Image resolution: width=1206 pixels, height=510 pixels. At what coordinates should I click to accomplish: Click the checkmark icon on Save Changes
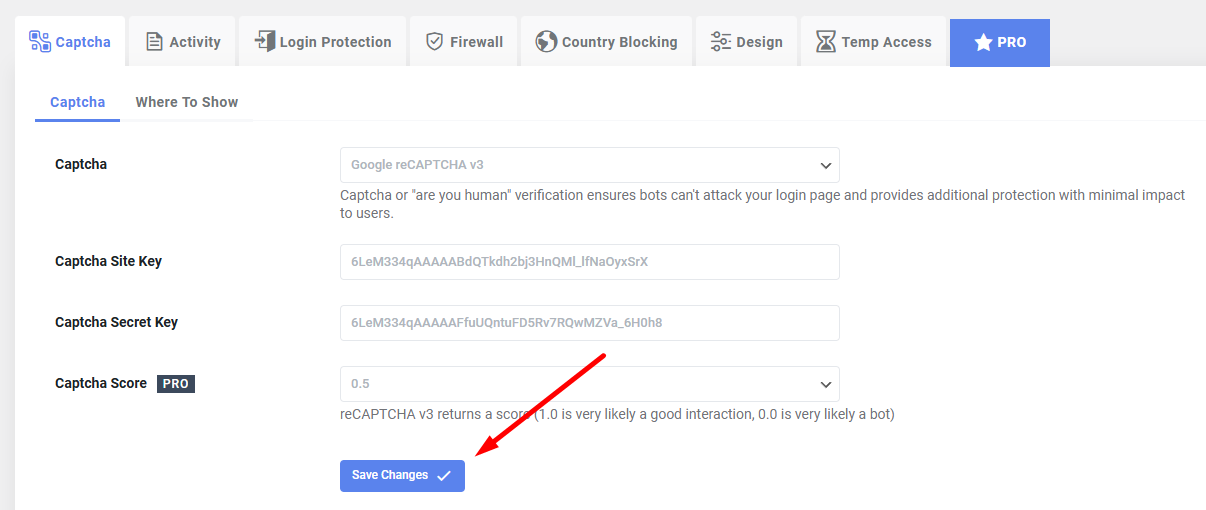click(x=444, y=475)
